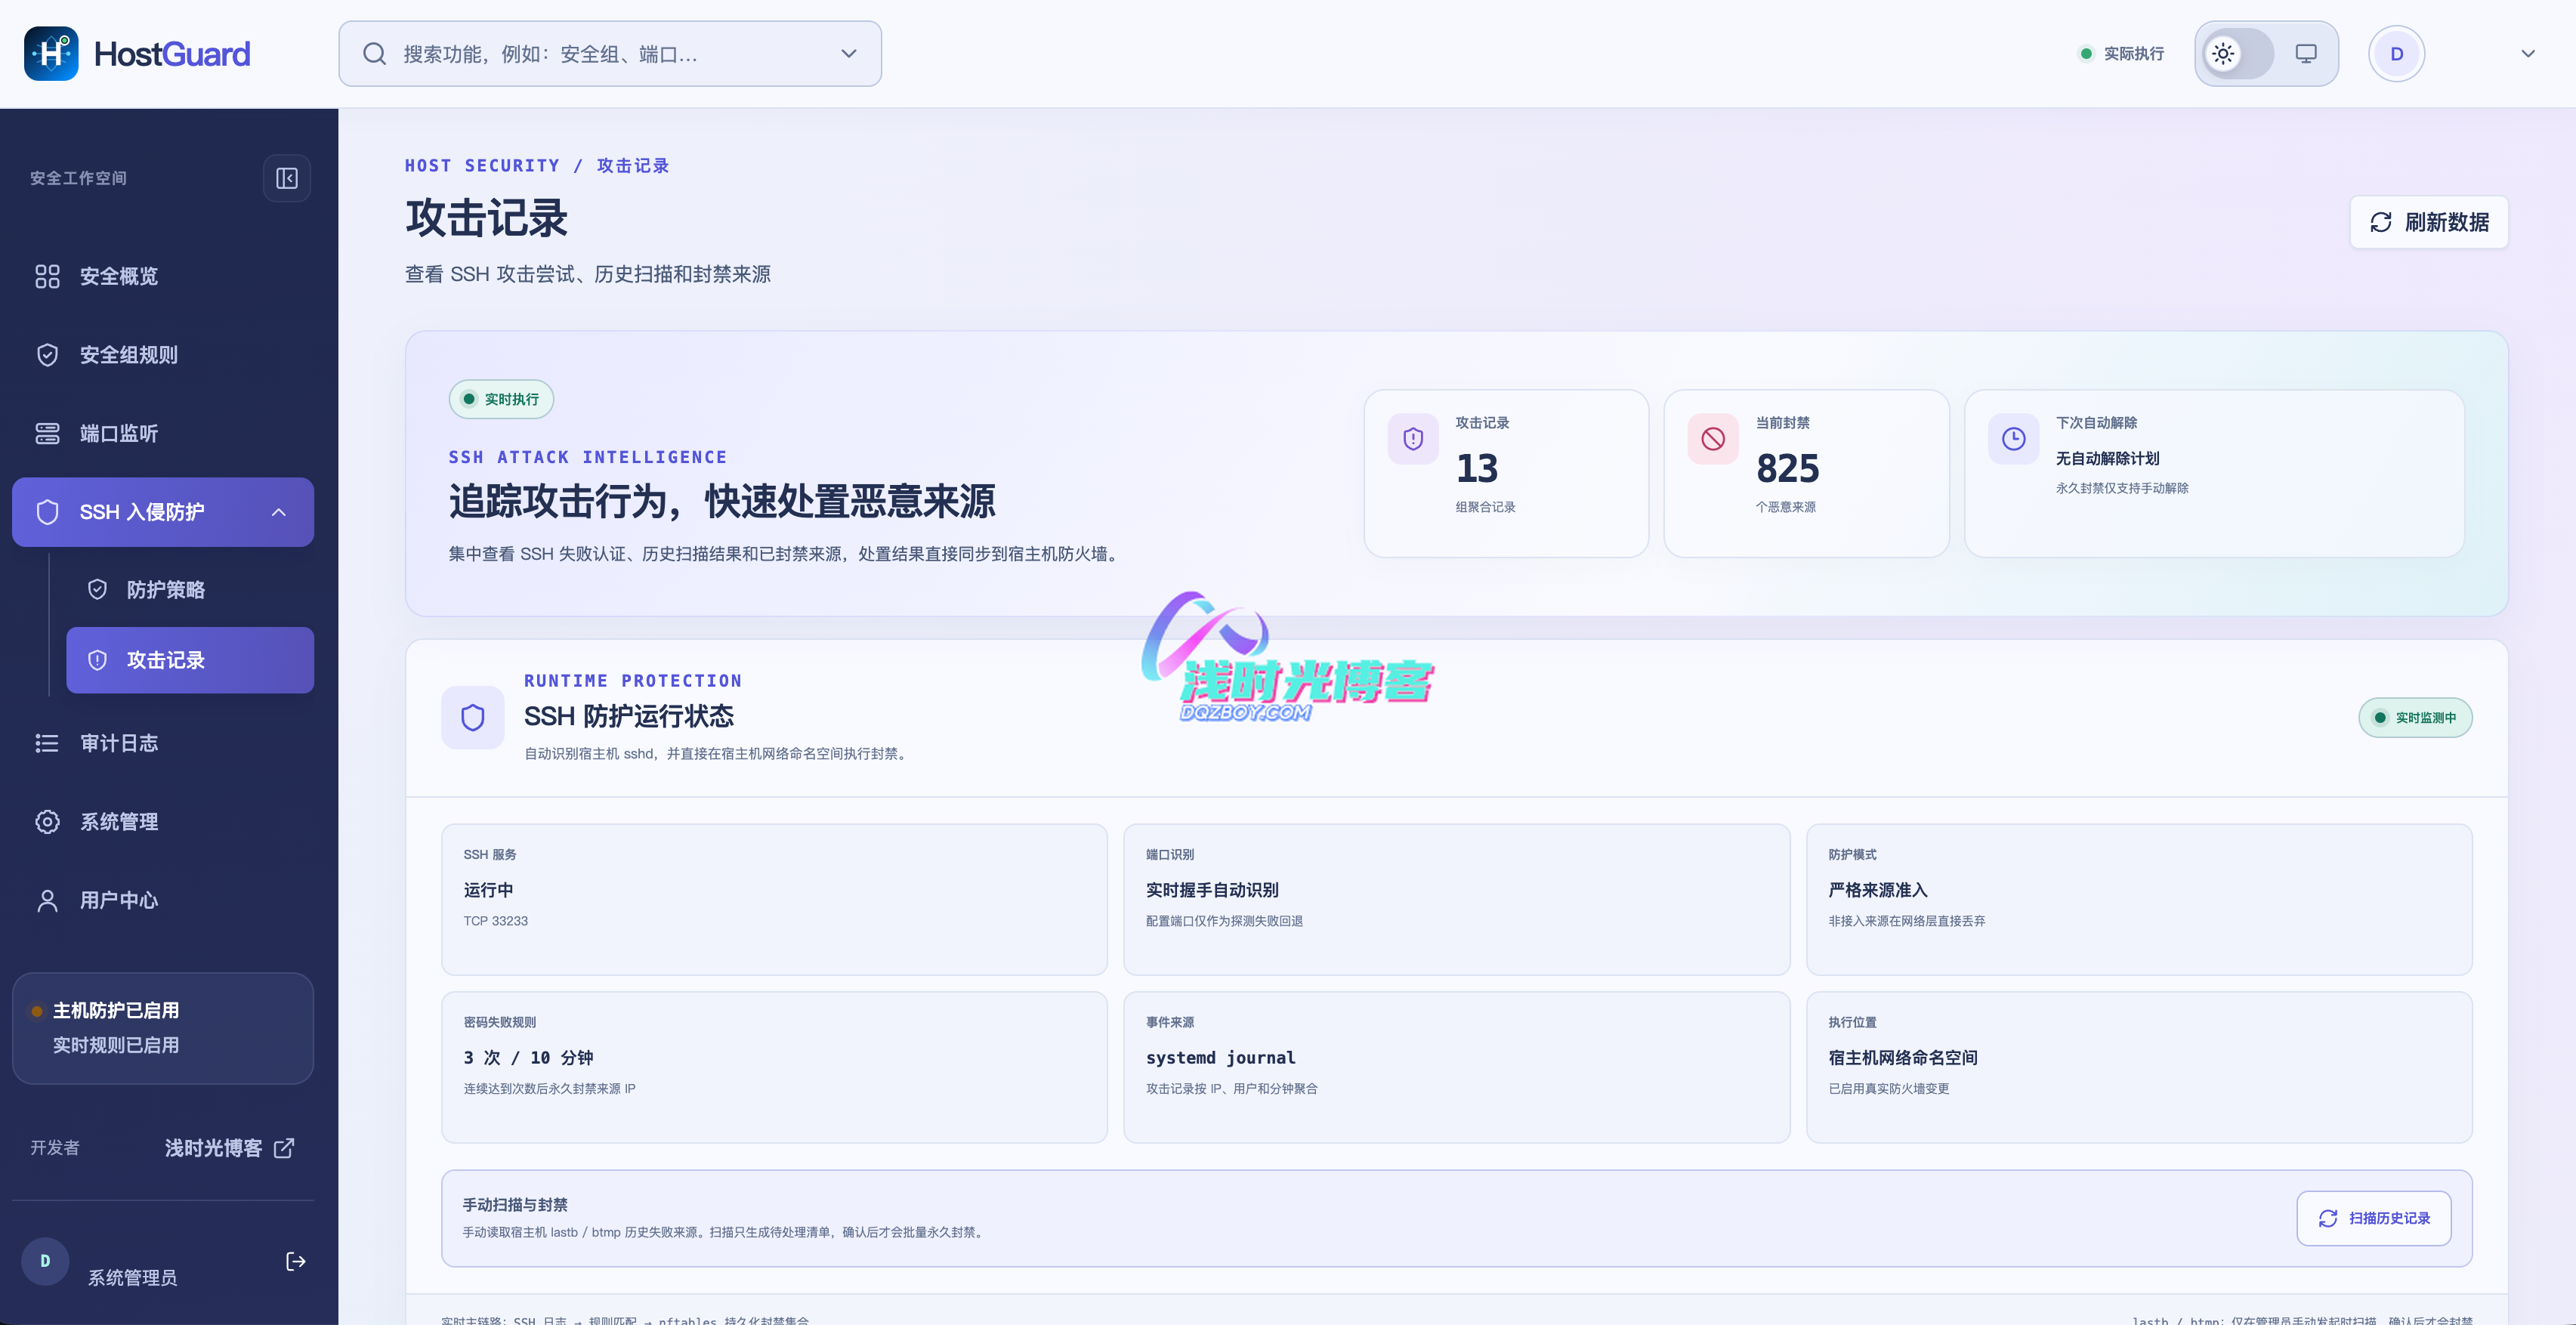
Task: Click the systemd journal value
Action: [1220, 1058]
